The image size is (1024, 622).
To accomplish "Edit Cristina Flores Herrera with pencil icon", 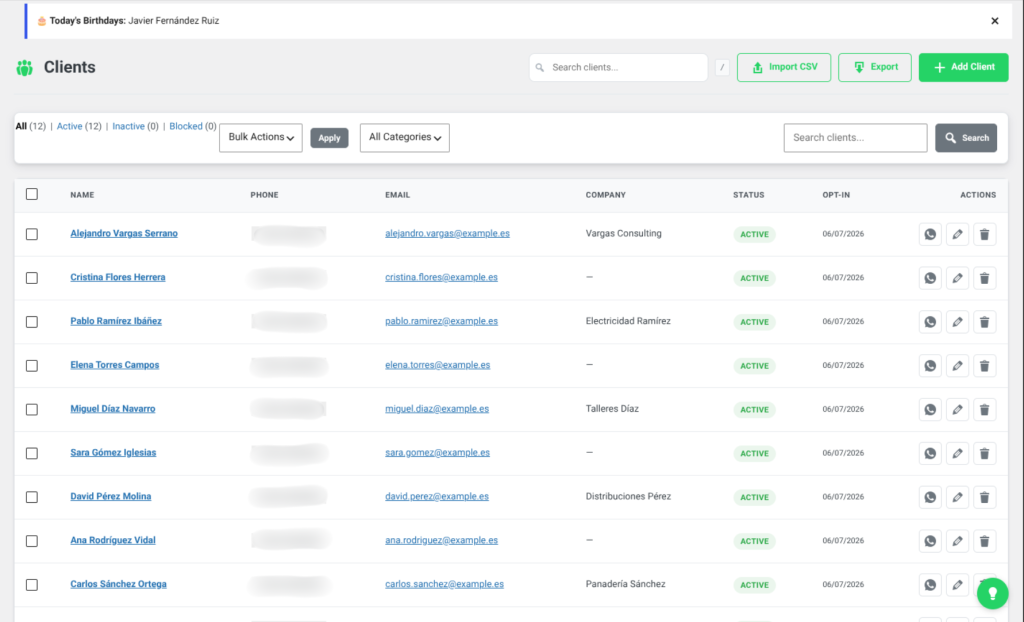I will (957, 278).
